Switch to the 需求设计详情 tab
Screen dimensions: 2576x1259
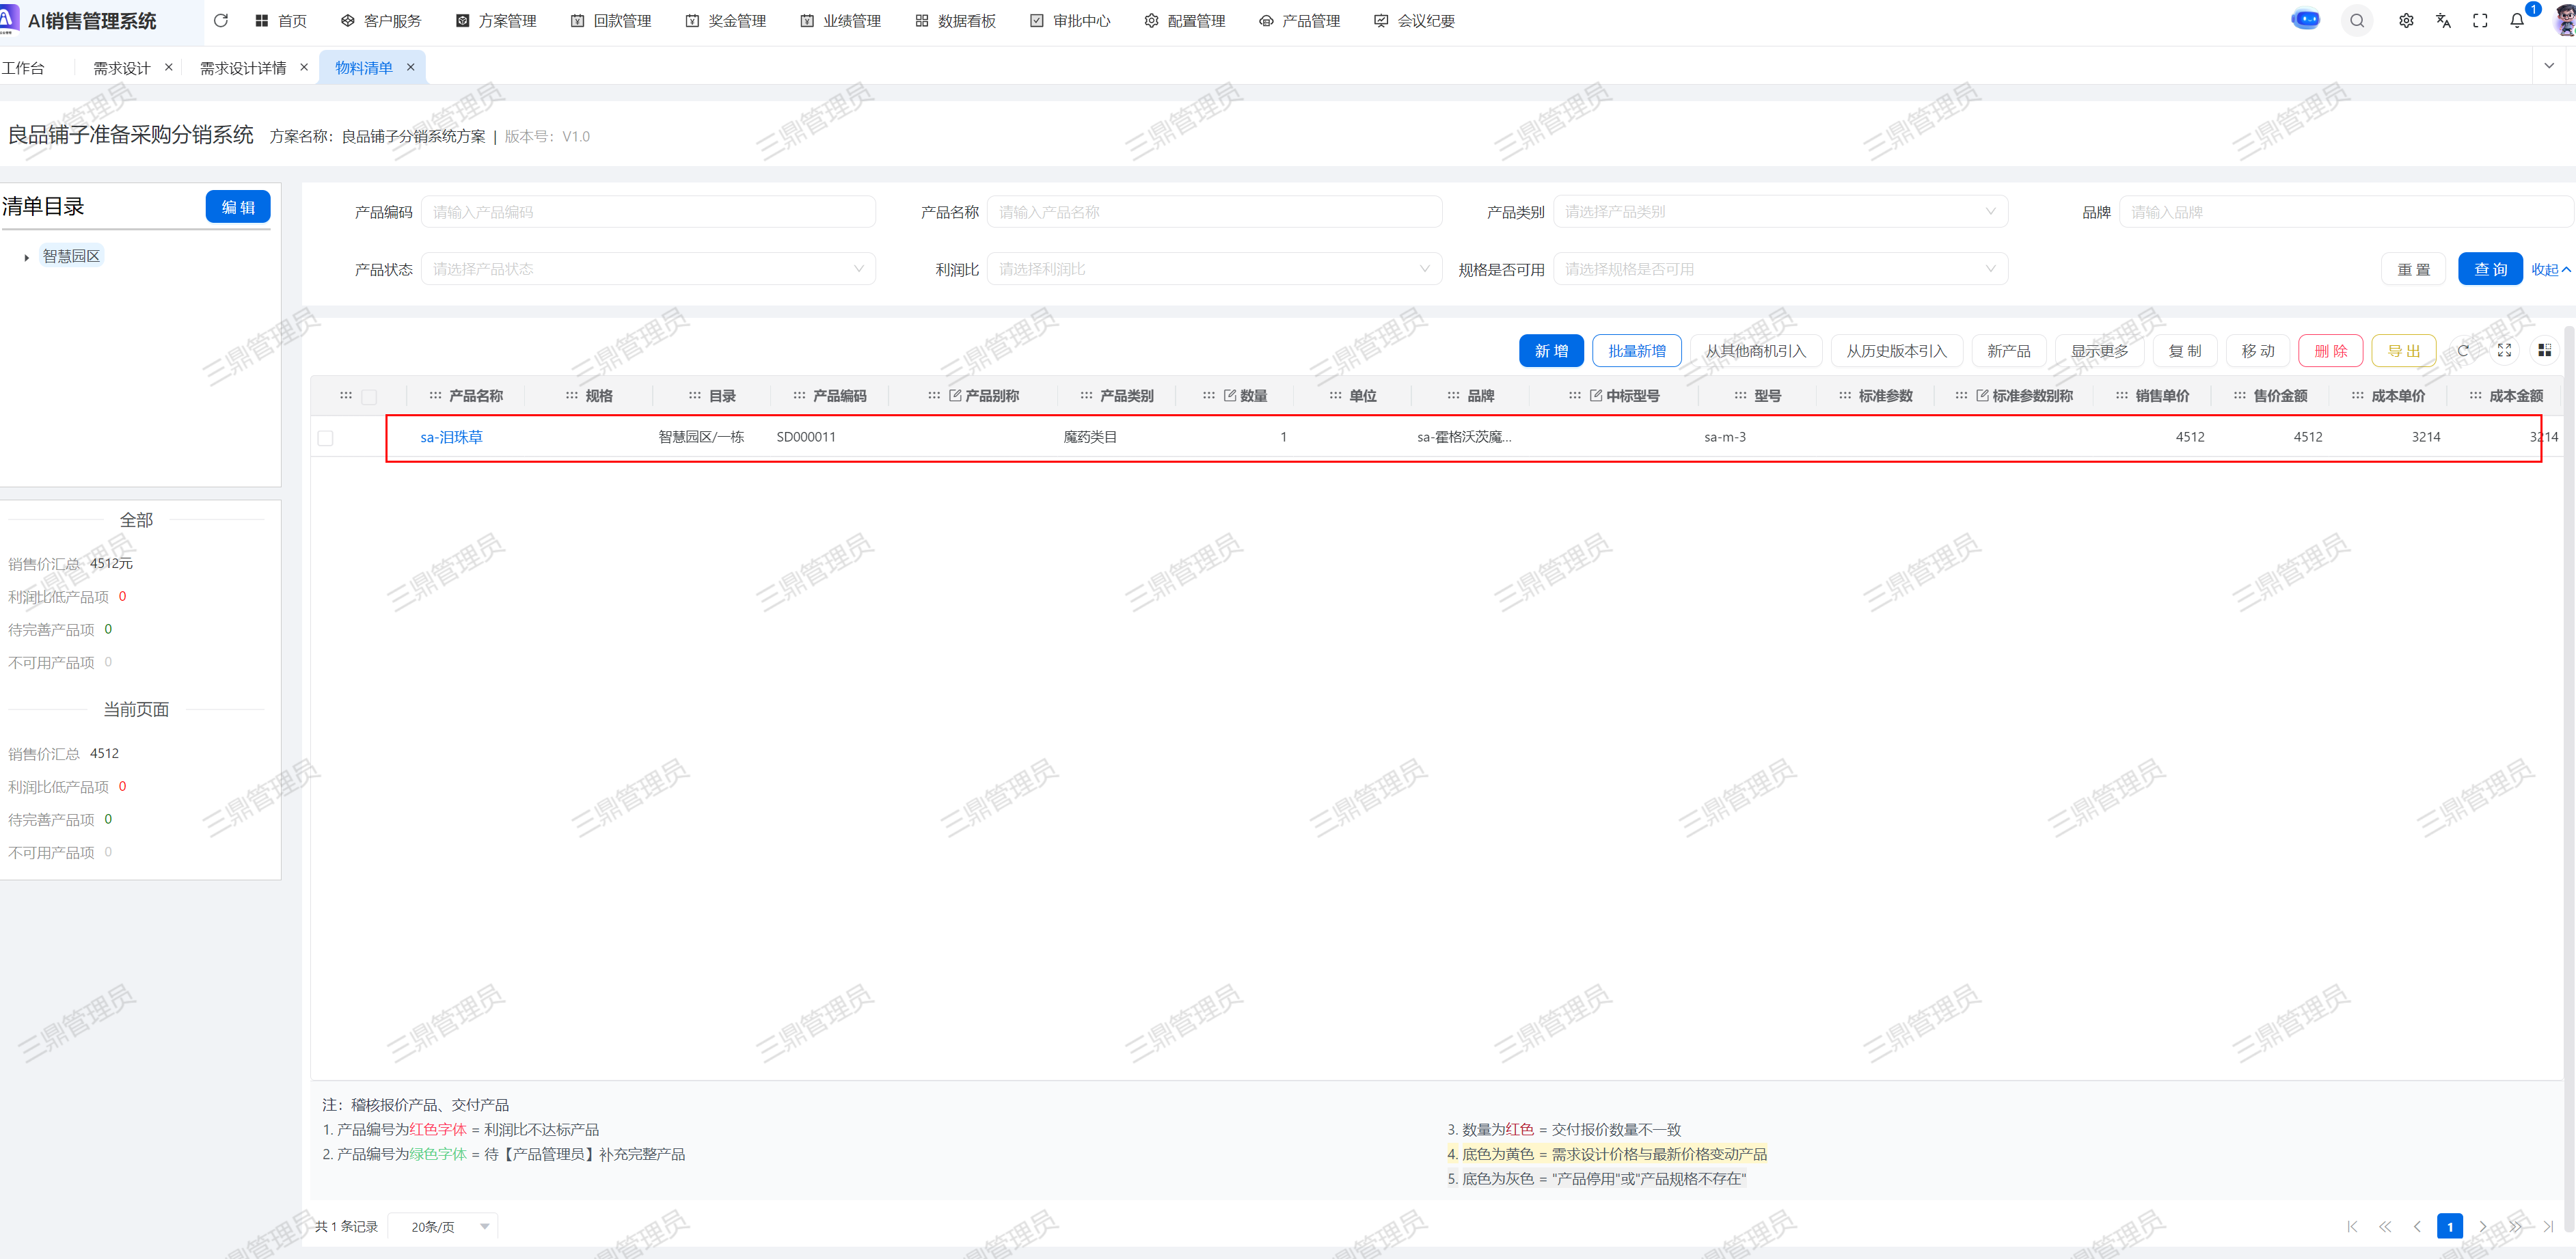click(x=242, y=68)
